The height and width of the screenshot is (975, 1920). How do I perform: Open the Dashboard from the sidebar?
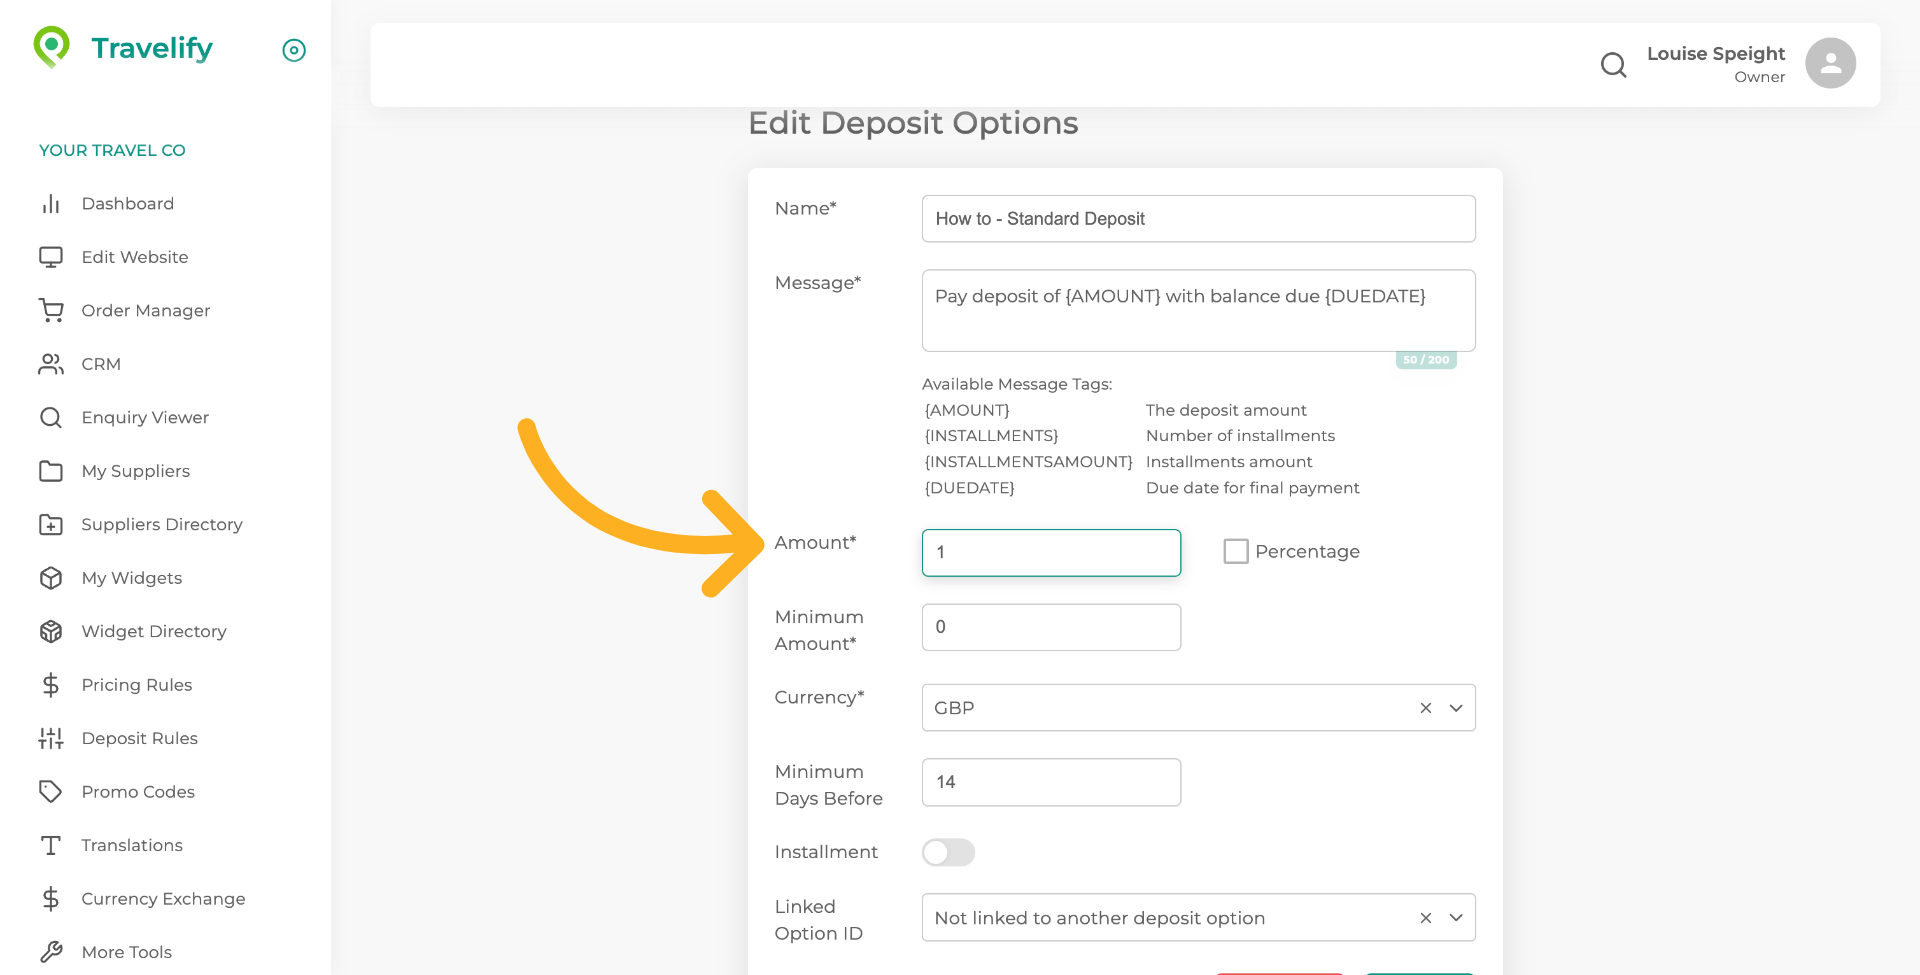(x=127, y=204)
